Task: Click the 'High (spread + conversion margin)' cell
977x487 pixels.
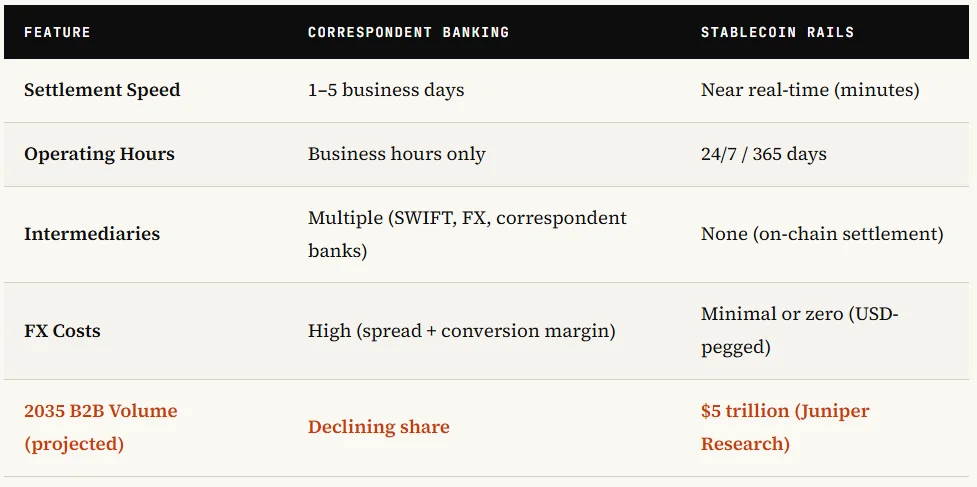Action: click(461, 331)
